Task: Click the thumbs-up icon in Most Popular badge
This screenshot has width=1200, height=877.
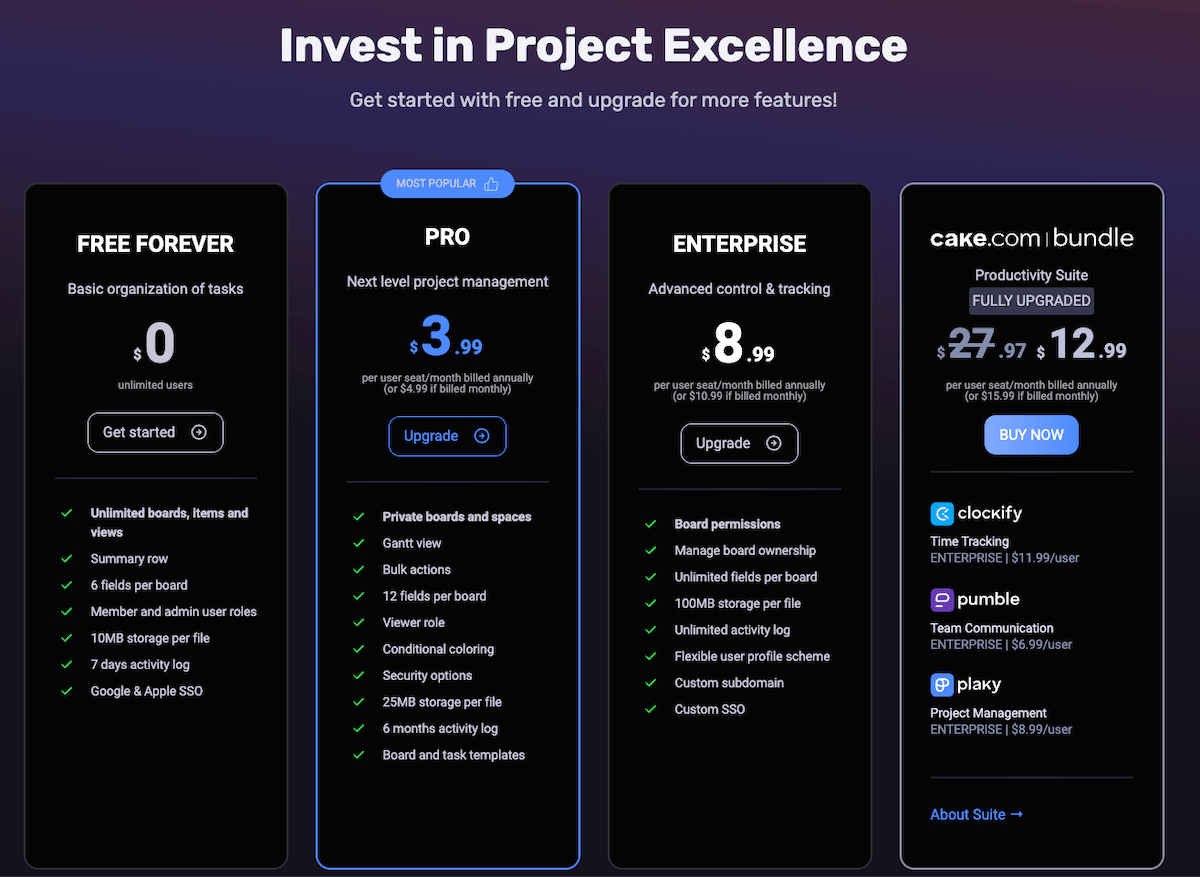Action: point(491,184)
